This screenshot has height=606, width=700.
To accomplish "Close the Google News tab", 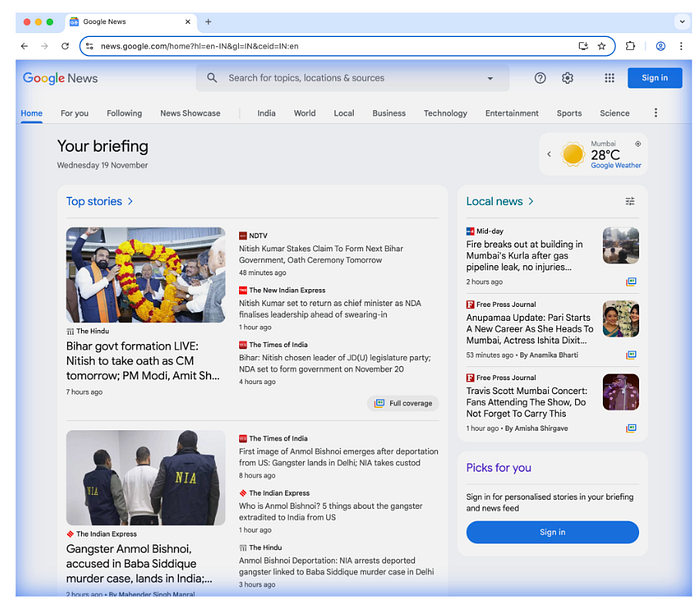I will click(x=188, y=21).
